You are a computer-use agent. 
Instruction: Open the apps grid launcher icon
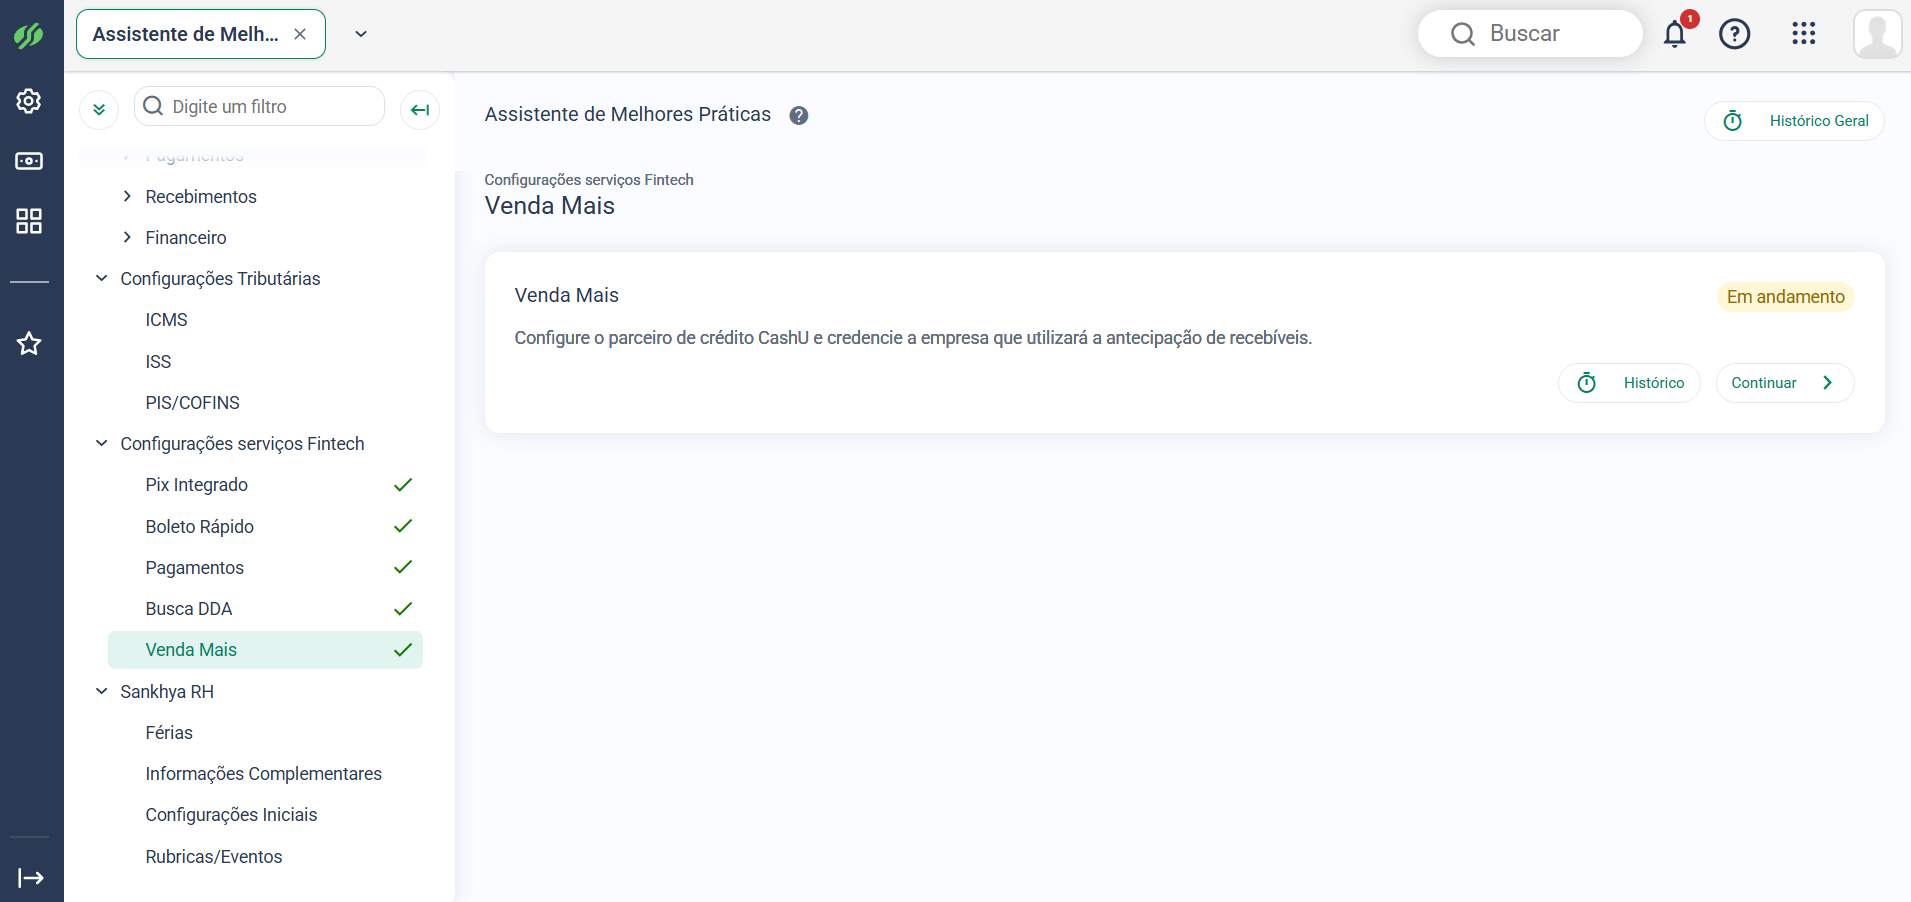[1804, 34]
